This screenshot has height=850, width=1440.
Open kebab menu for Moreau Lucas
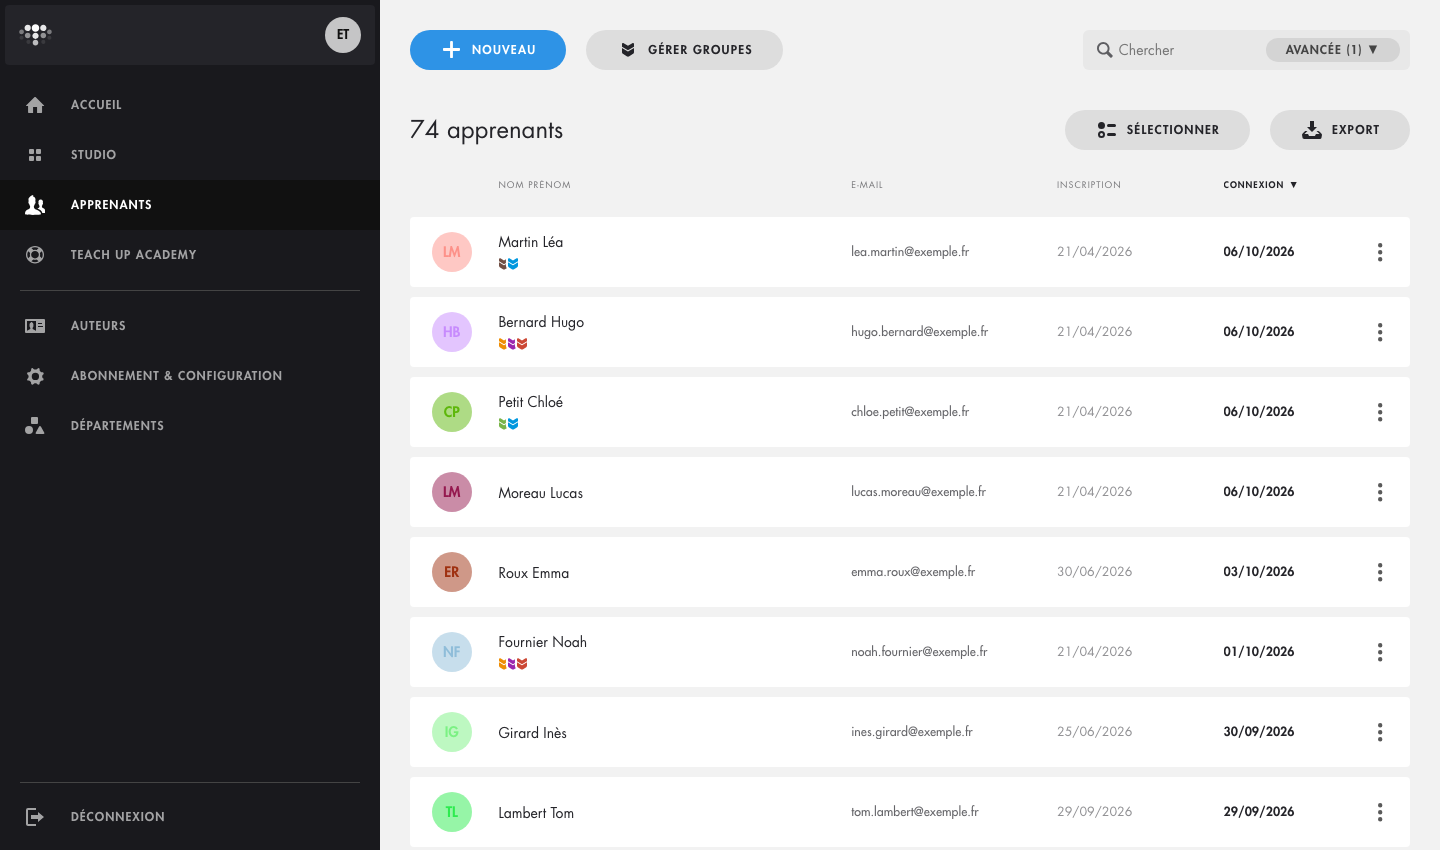coord(1380,492)
